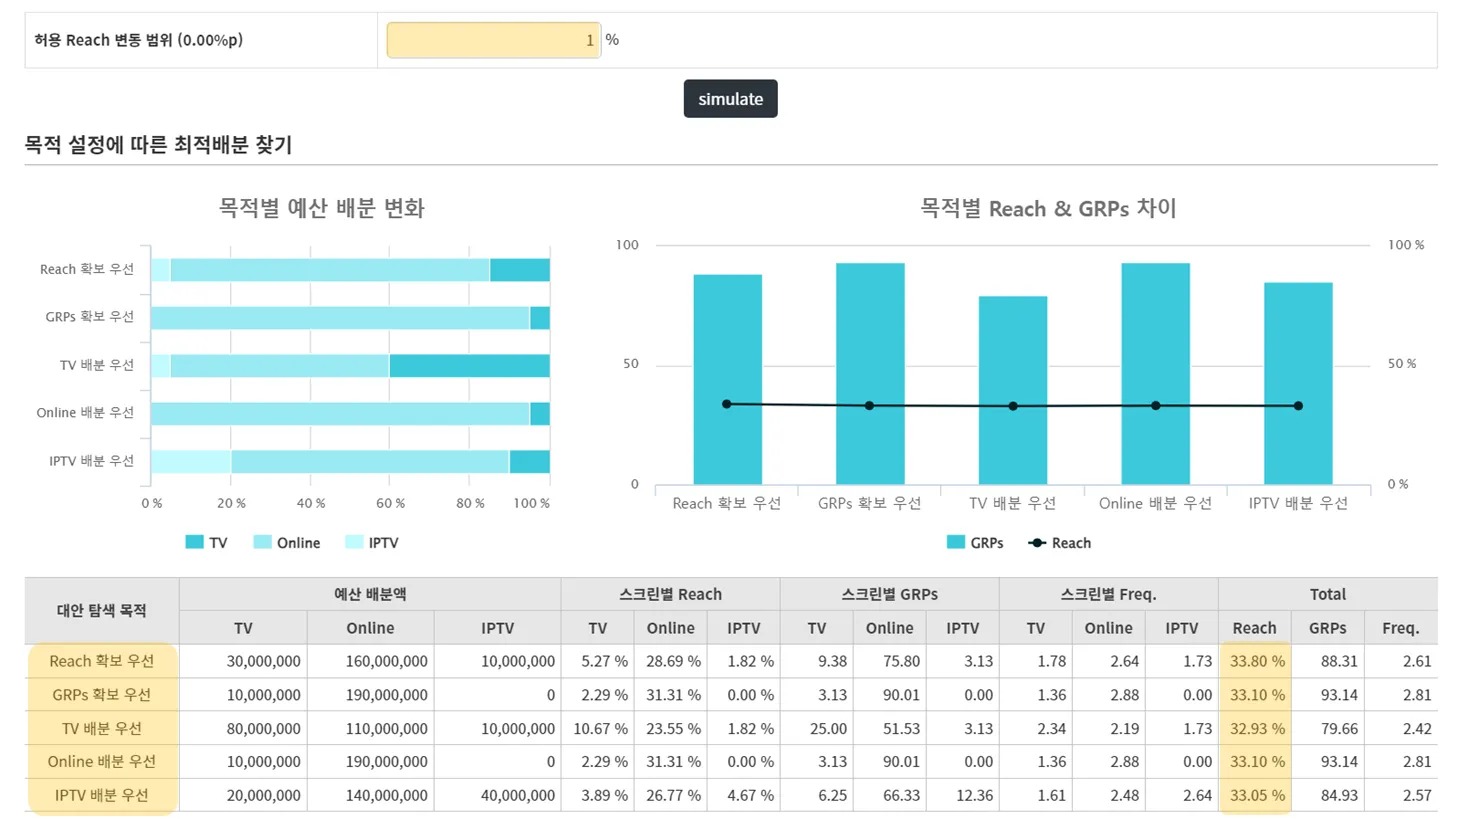Click the 목적별 예산 배분 변화 chart title

tap(322, 208)
